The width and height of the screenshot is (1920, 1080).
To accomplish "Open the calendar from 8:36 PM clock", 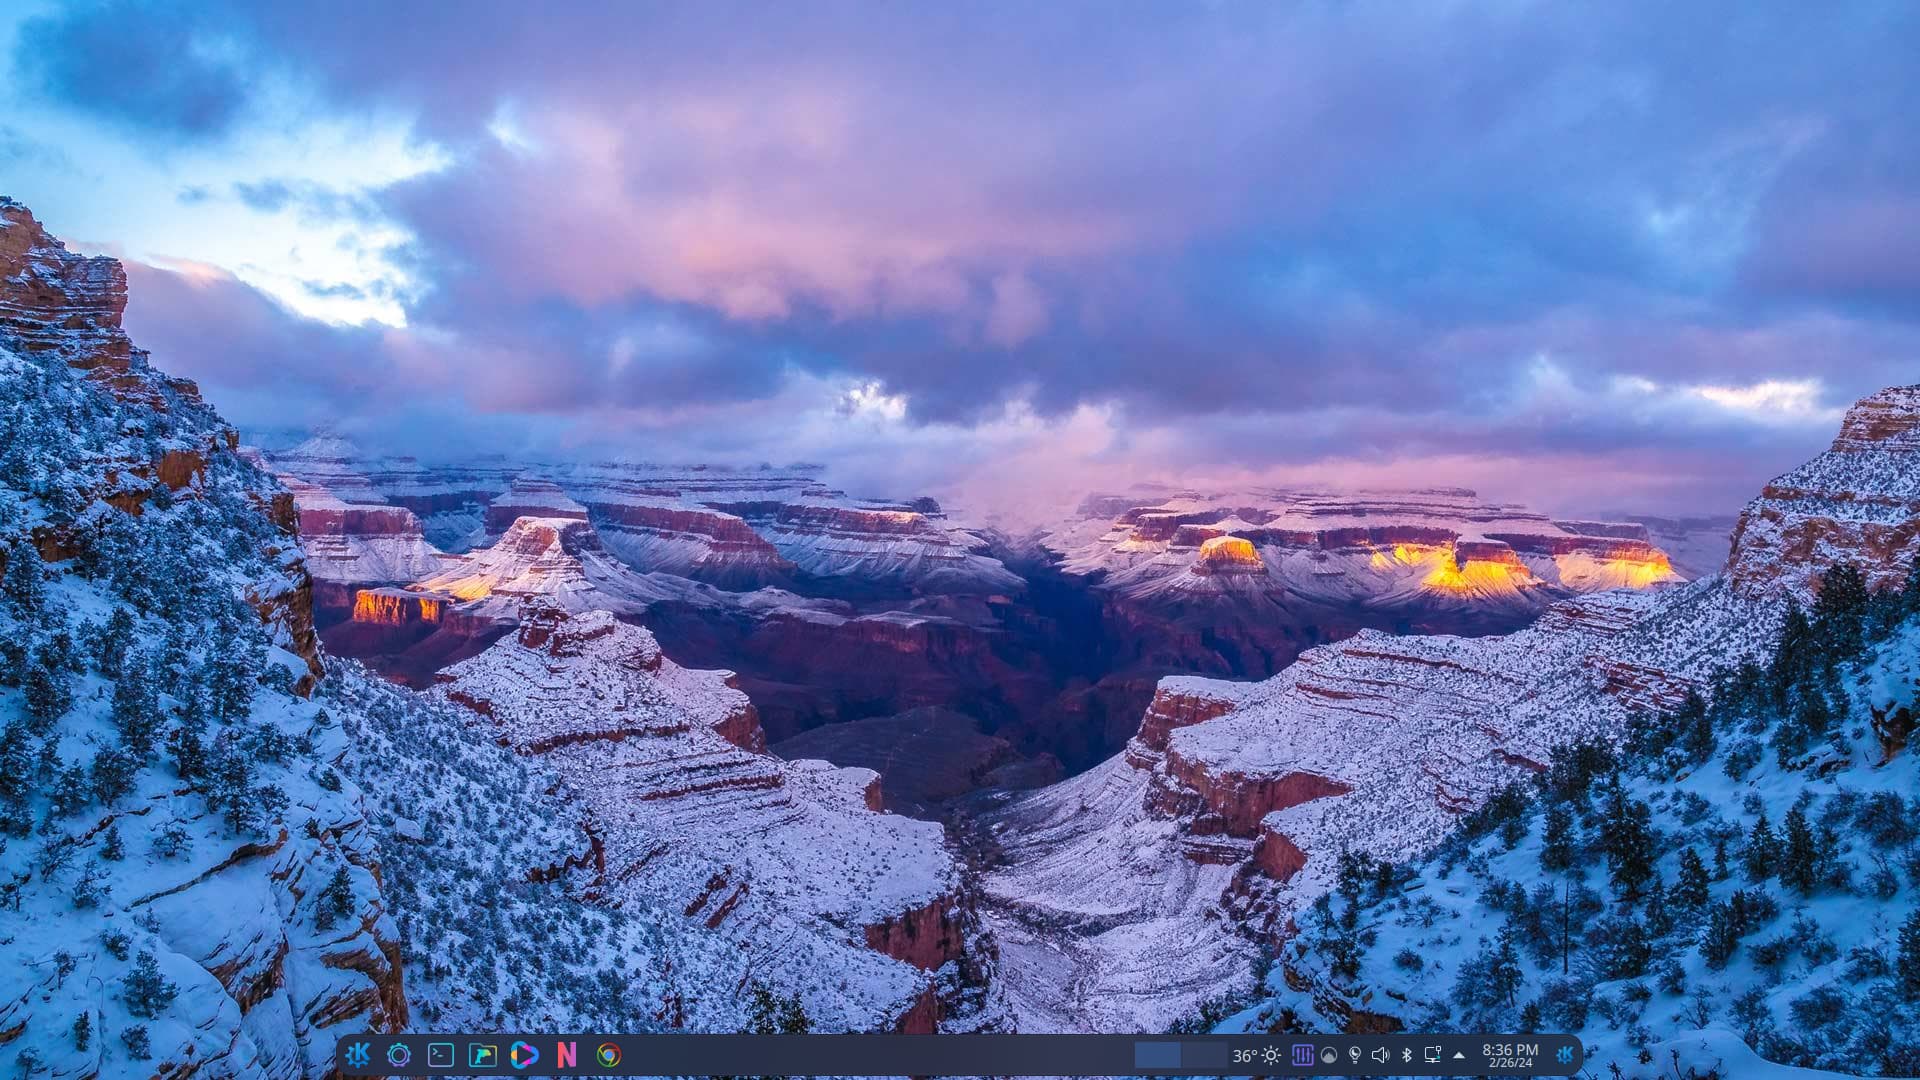I will click(1510, 1055).
